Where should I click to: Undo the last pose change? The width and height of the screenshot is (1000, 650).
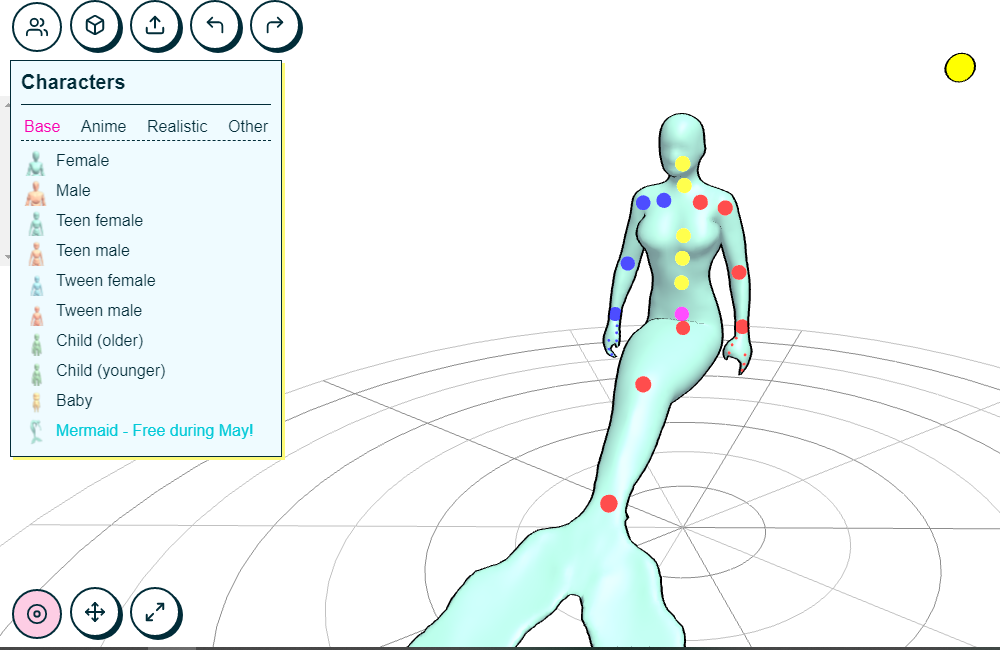click(x=215, y=26)
